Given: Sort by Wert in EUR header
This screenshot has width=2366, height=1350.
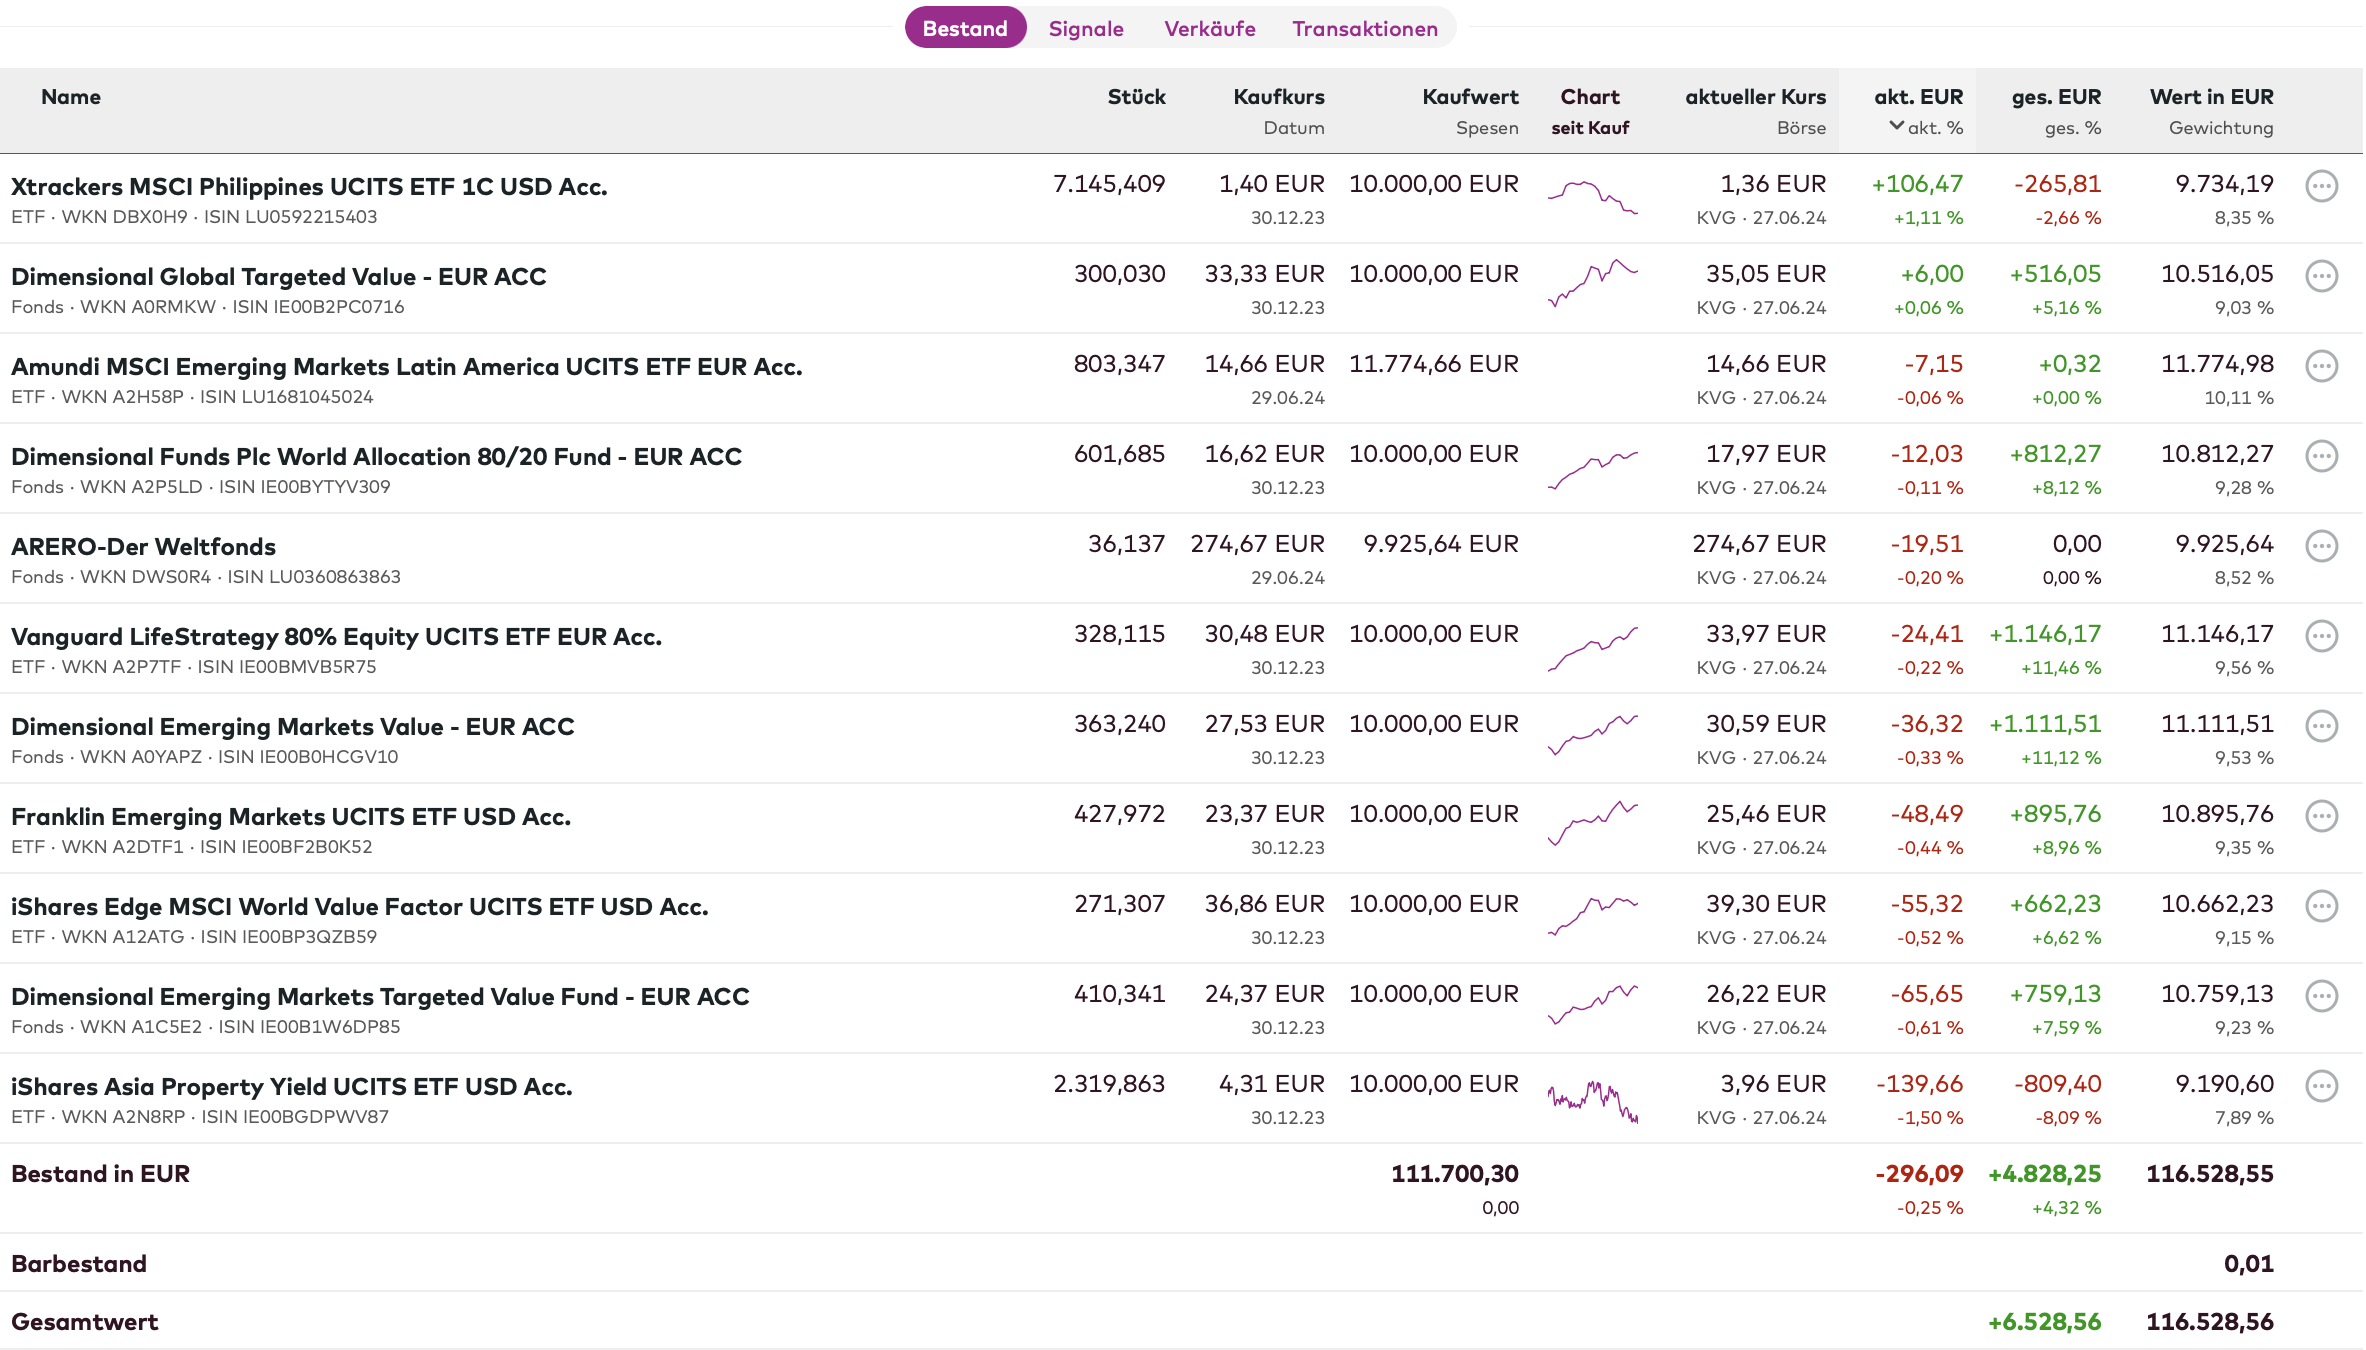Looking at the screenshot, I should click(x=2211, y=97).
